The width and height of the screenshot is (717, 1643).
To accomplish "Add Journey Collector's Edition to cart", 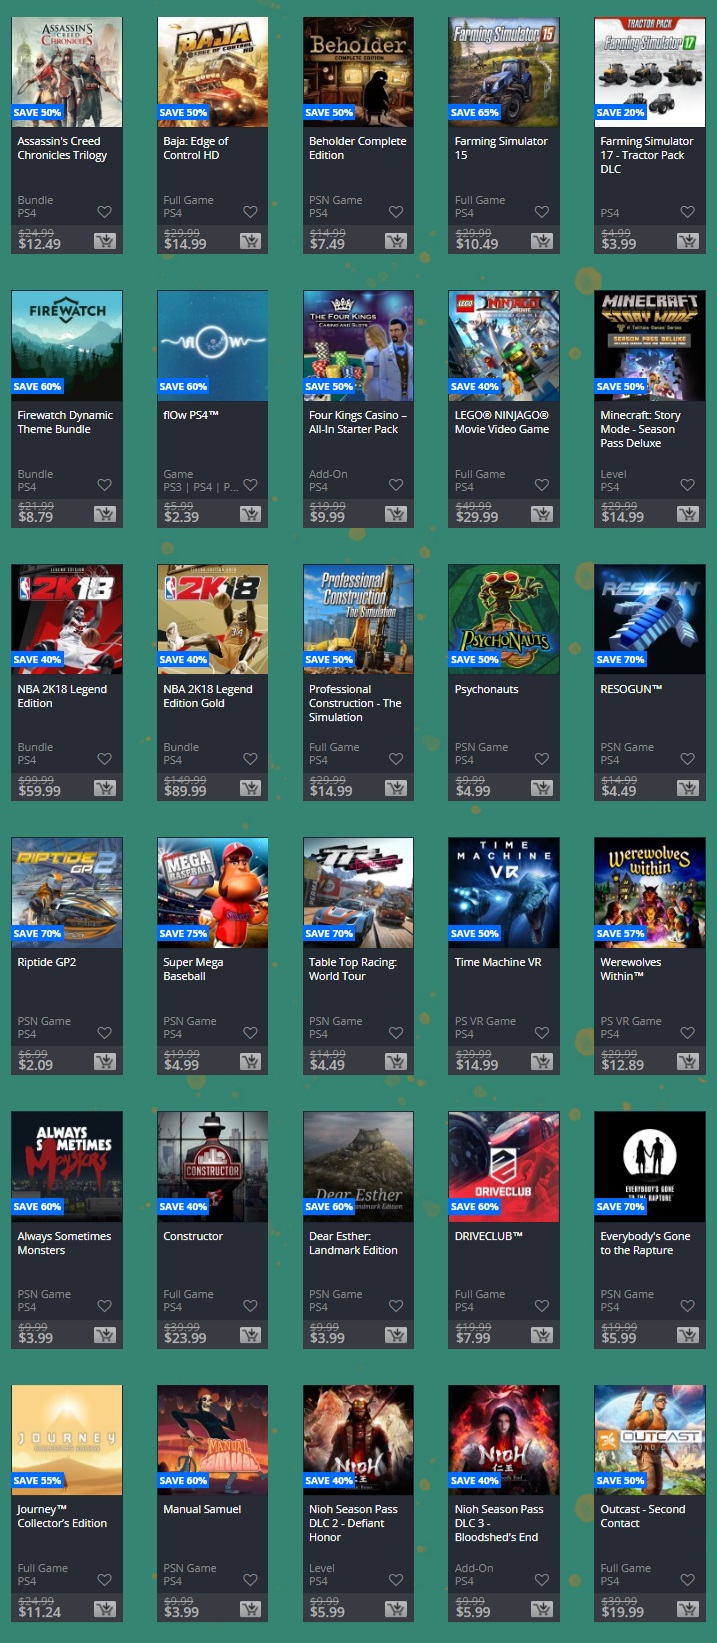I will pyautogui.click(x=105, y=1609).
